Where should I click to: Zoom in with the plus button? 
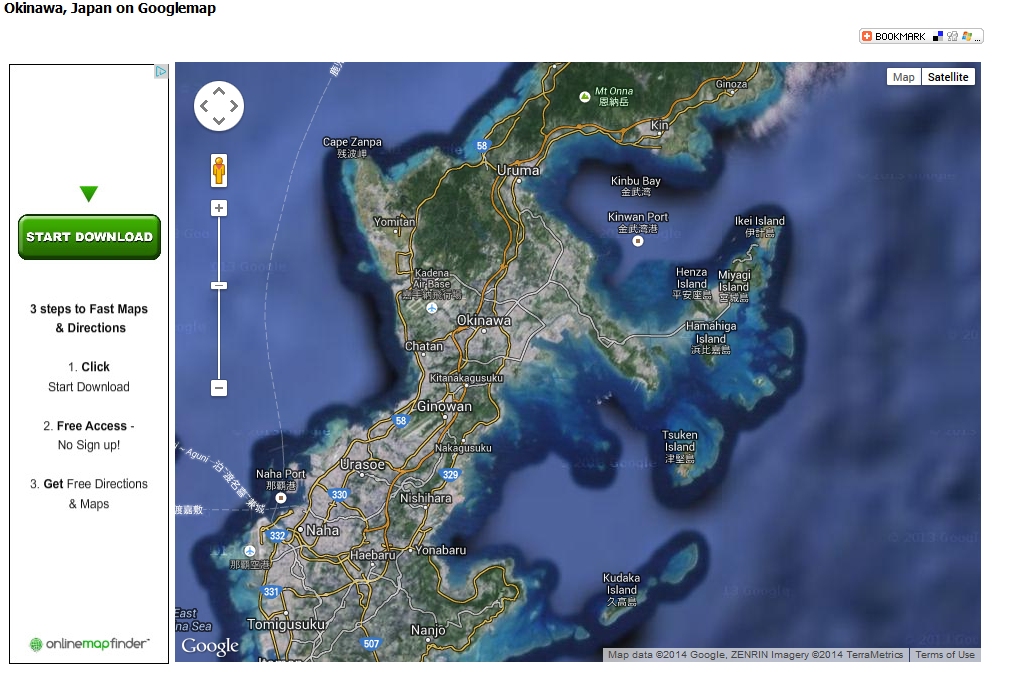click(219, 208)
